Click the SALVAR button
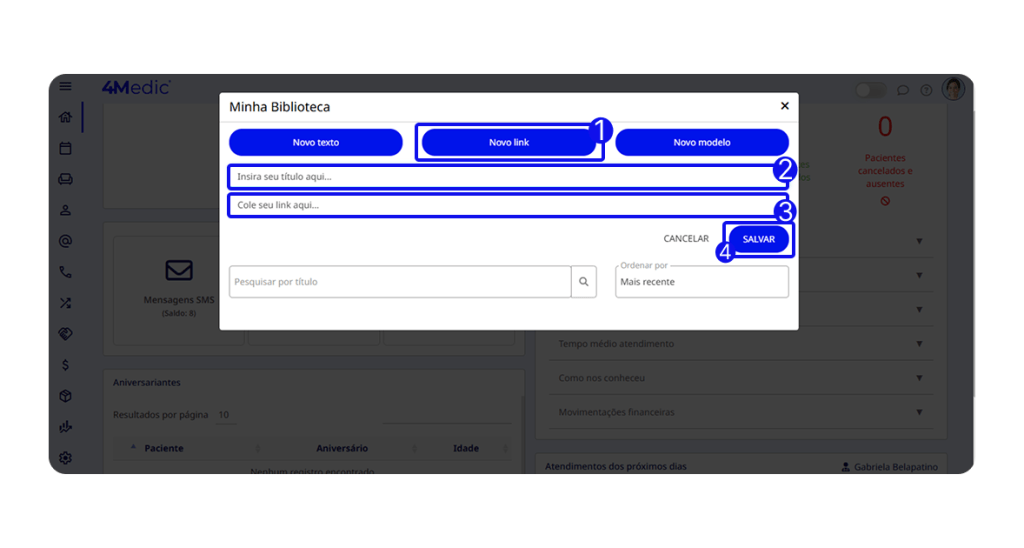Screen dimensions: 1024x548 coord(758,239)
